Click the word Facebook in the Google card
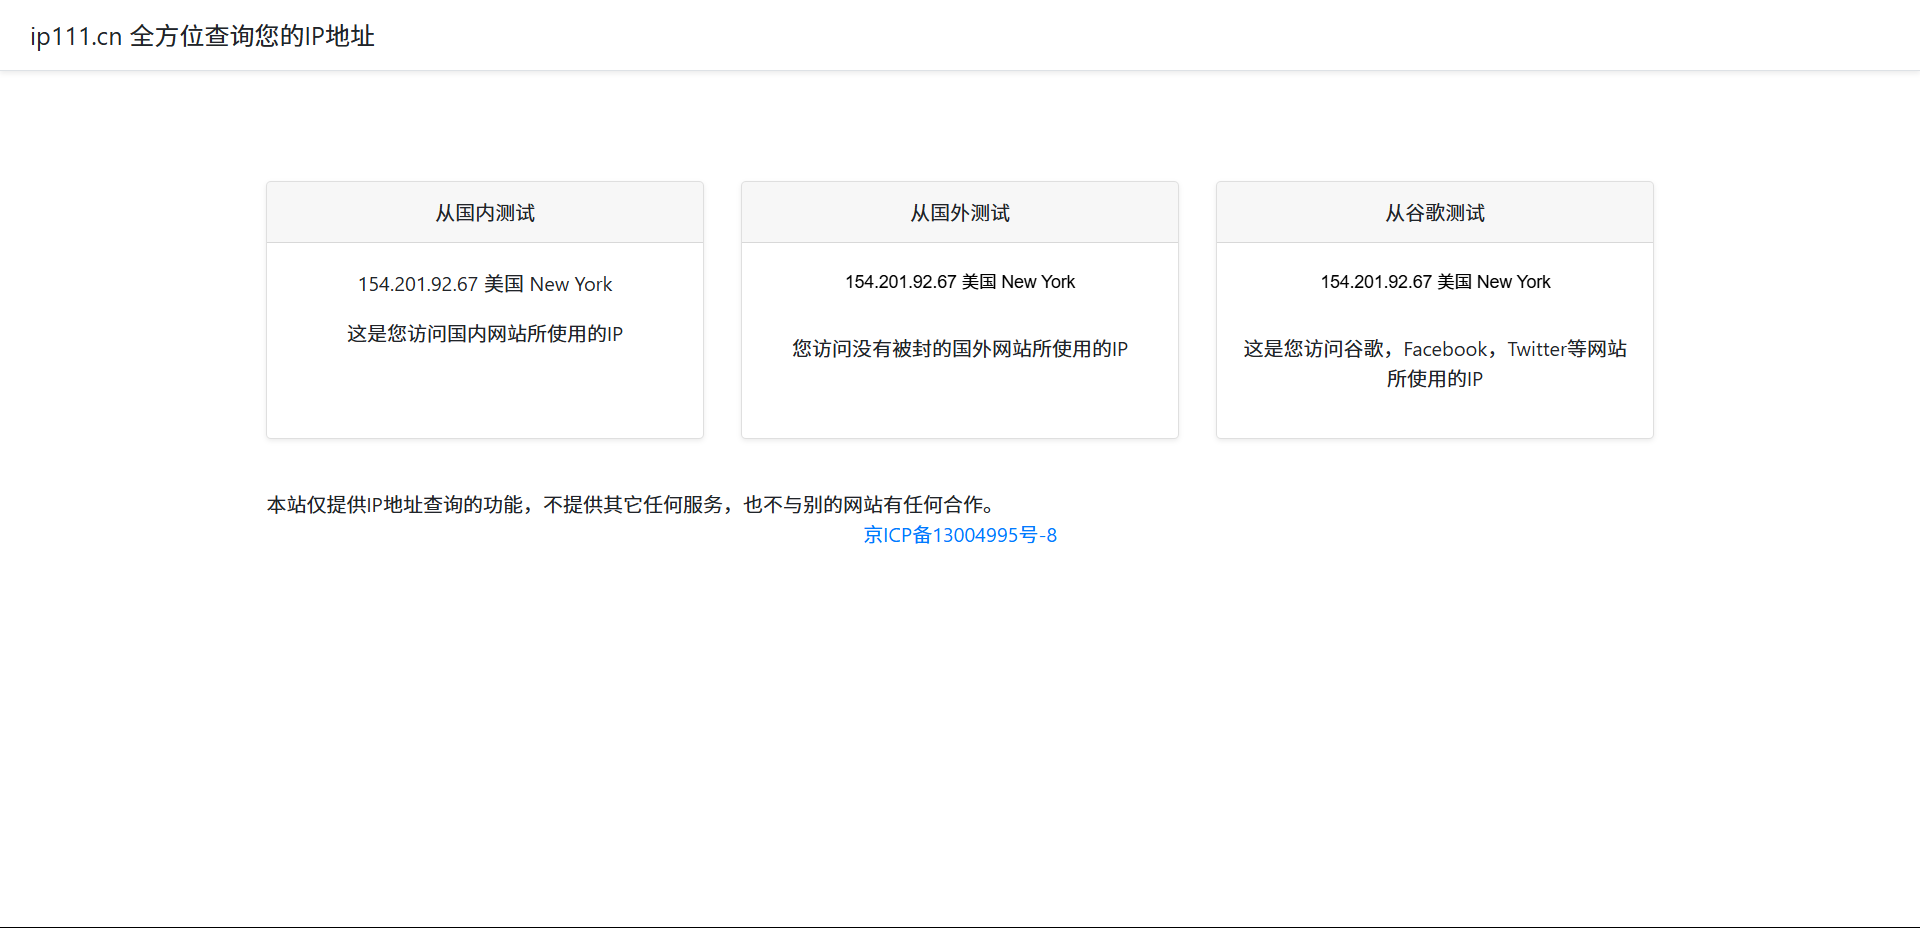Image resolution: width=1920 pixels, height=928 pixels. click(1445, 349)
